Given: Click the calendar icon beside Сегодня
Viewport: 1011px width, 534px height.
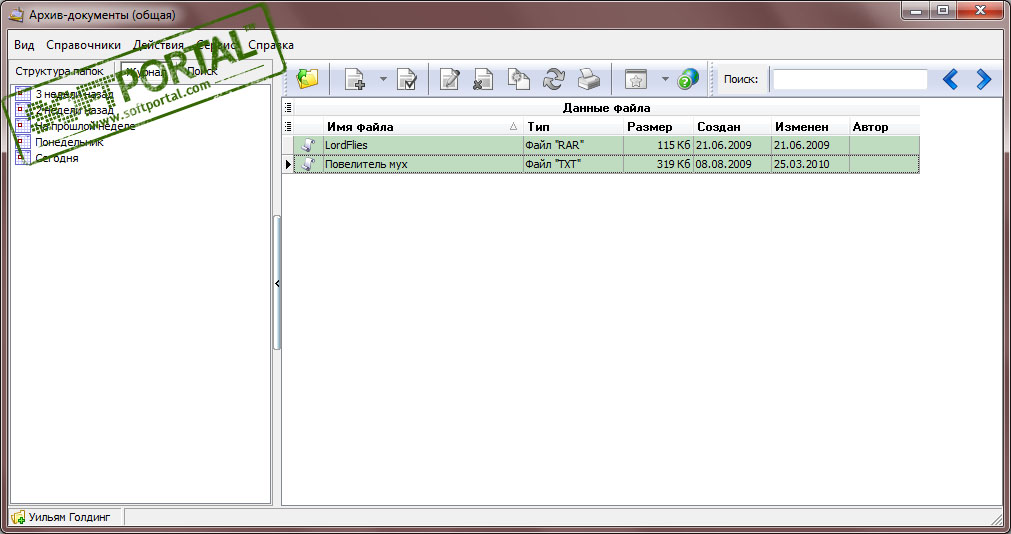Looking at the screenshot, I should [x=23, y=158].
